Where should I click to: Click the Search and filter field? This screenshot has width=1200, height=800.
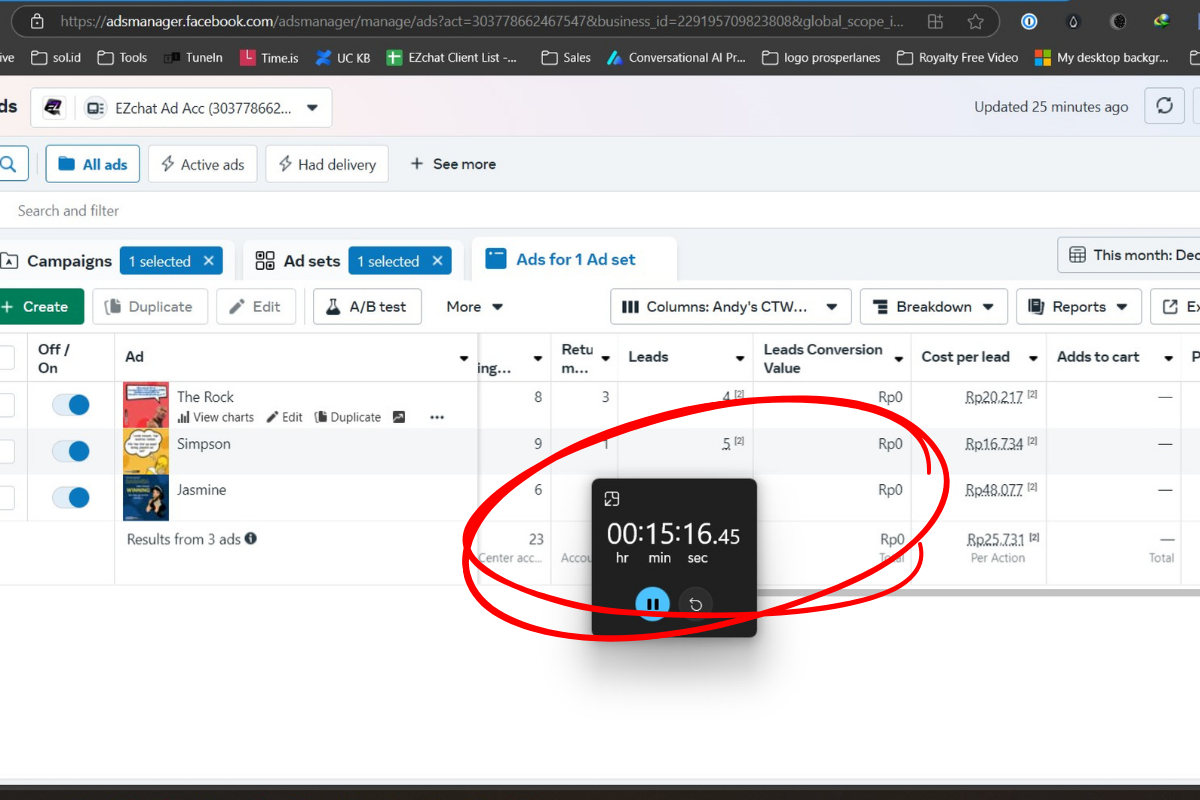[x=300, y=211]
